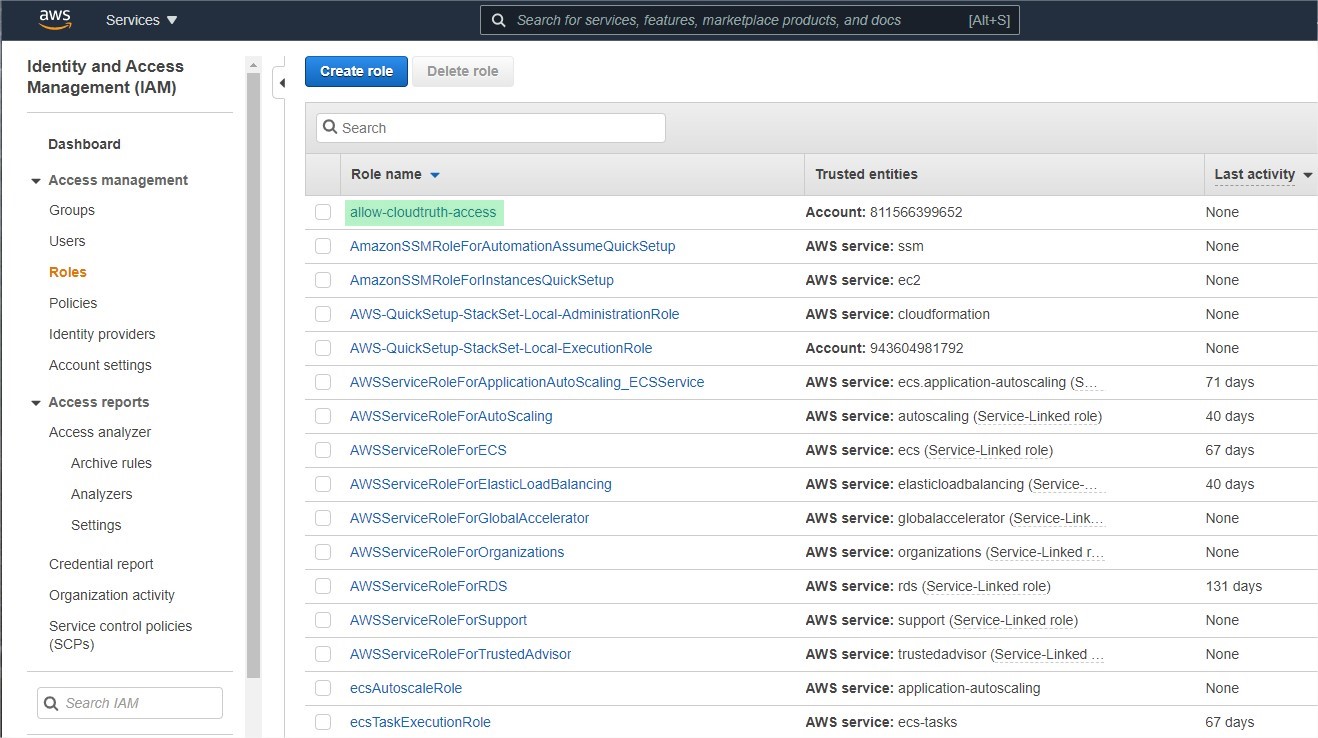Open AWSServiceRoleForElasticLoadBalancing link
1318x738 pixels.
(x=481, y=484)
